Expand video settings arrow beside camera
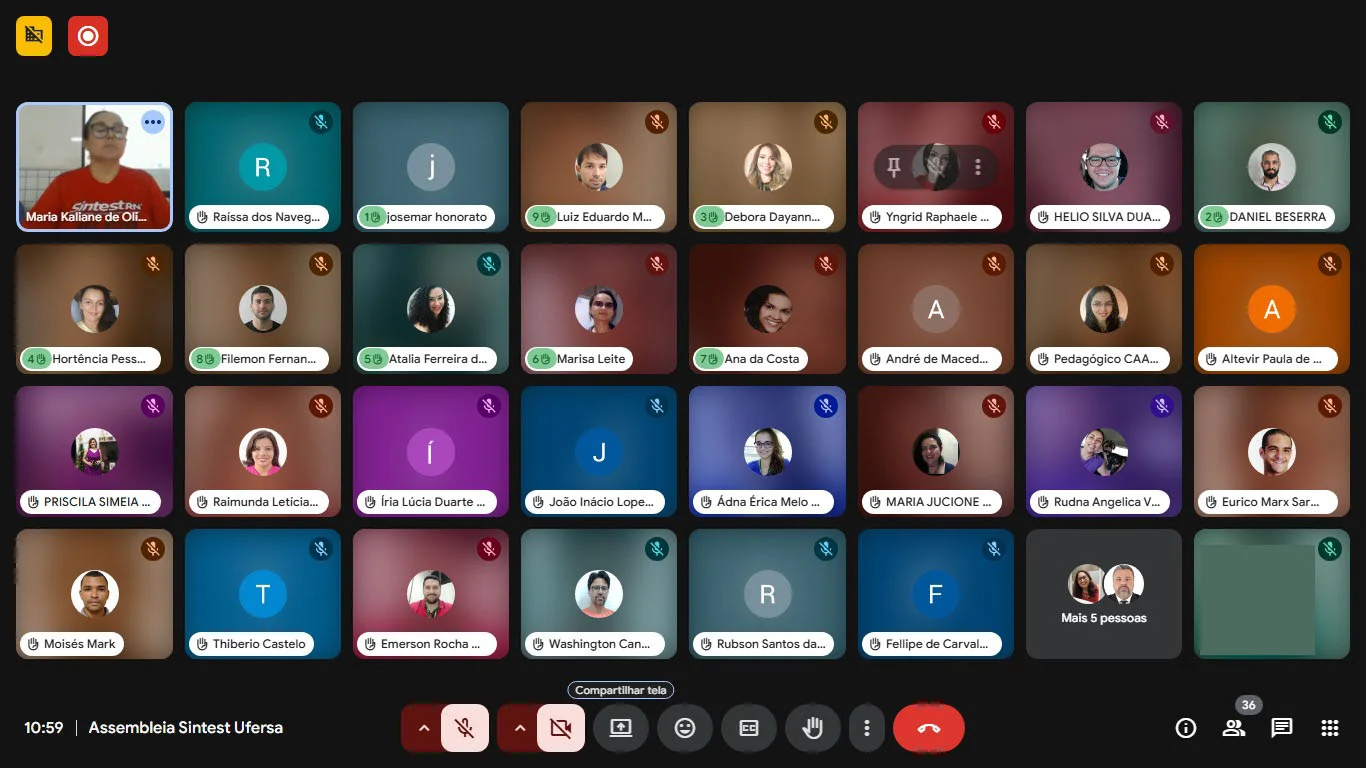This screenshot has width=1366, height=768. [x=520, y=728]
